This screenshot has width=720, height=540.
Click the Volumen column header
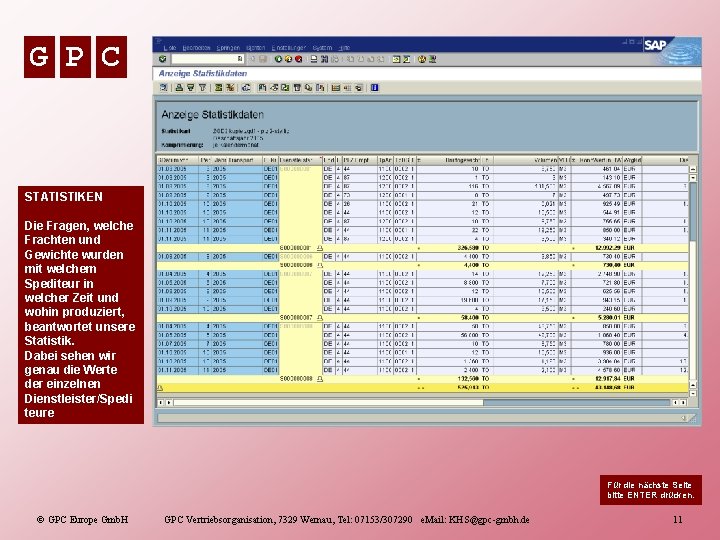(526, 160)
